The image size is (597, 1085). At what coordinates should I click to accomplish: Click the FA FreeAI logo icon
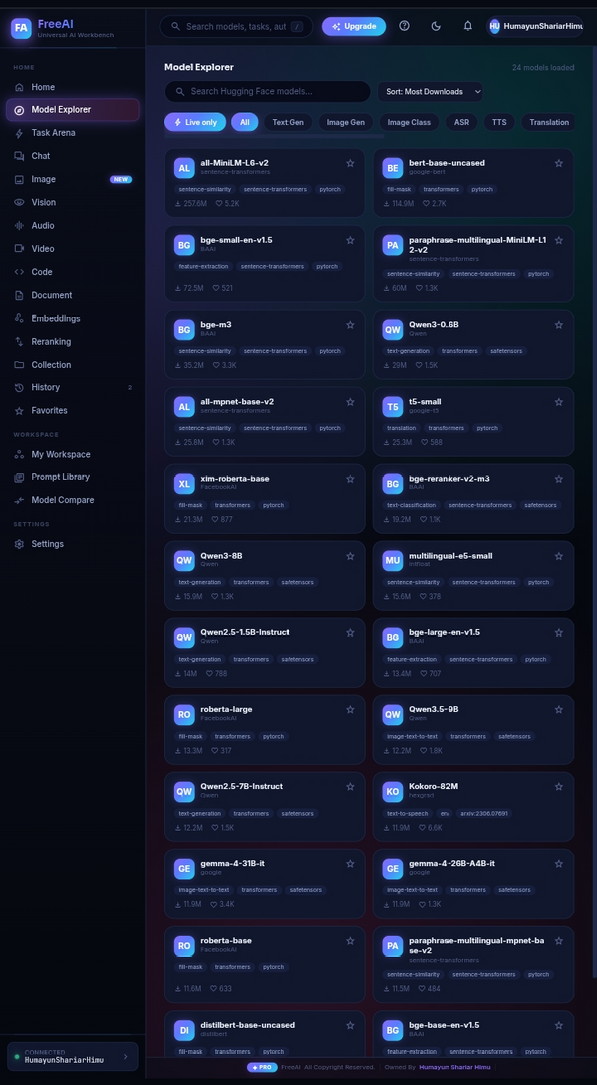(x=21, y=28)
